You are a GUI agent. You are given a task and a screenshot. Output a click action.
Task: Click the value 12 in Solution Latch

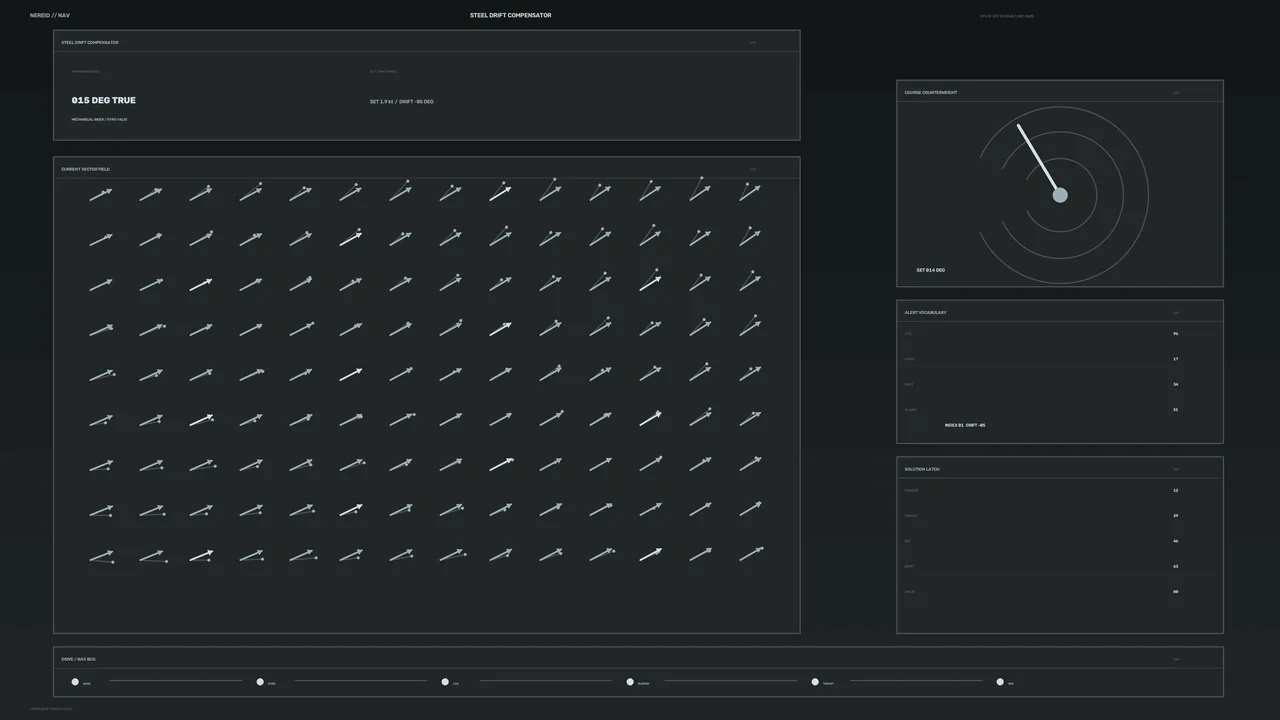[1176, 490]
